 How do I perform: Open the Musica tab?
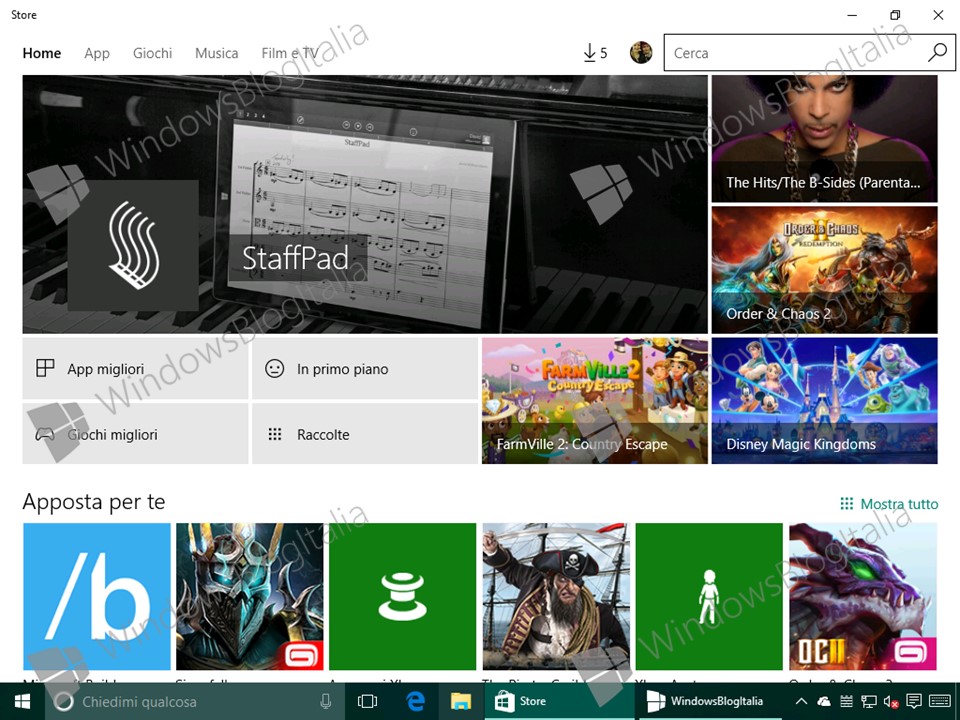217,53
